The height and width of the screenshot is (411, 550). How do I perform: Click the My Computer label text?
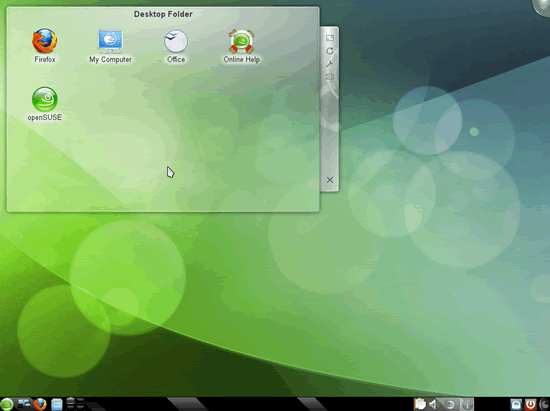click(x=110, y=60)
